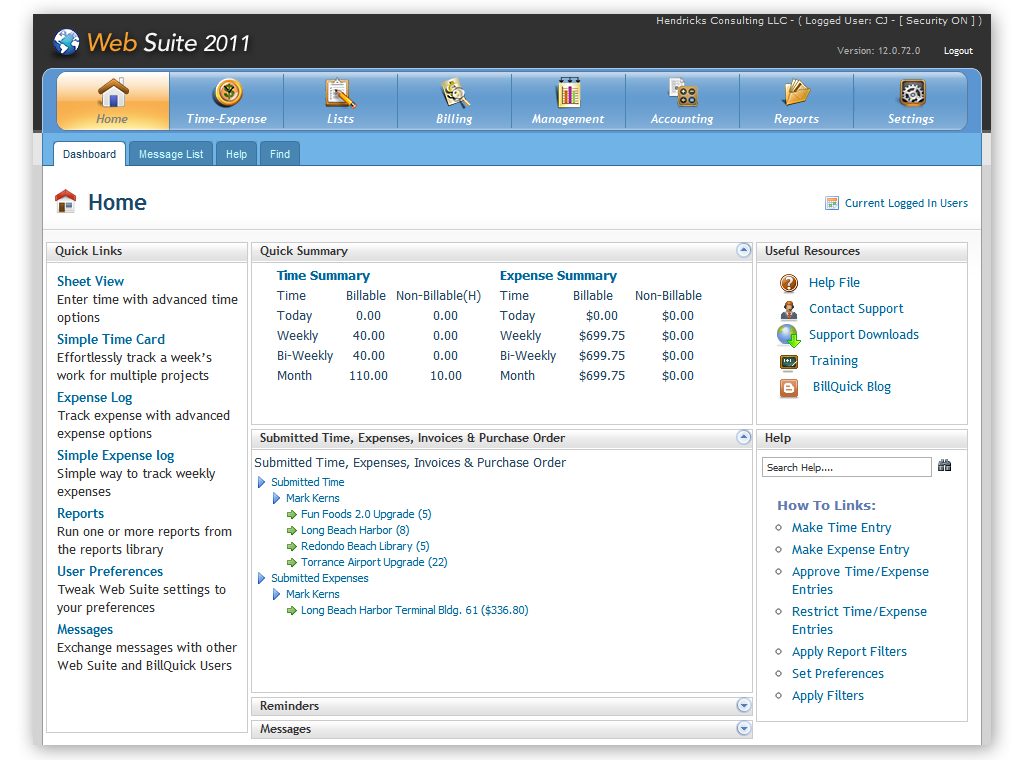Expand the Reminders panel
Viewport: 1024px width, 760px height.
(x=743, y=706)
